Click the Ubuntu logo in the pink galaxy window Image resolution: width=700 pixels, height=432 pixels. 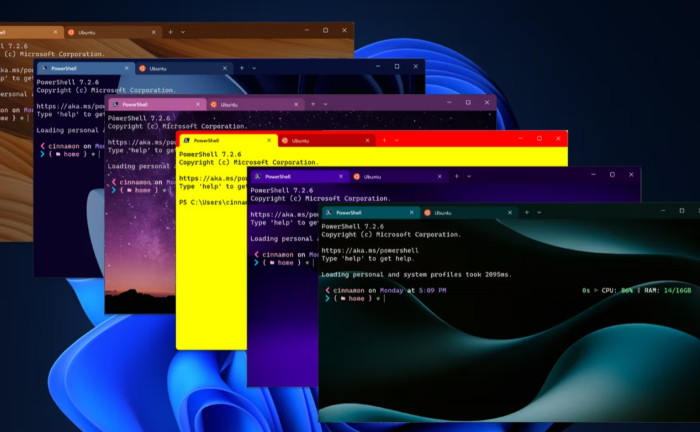click(x=214, y=104)
